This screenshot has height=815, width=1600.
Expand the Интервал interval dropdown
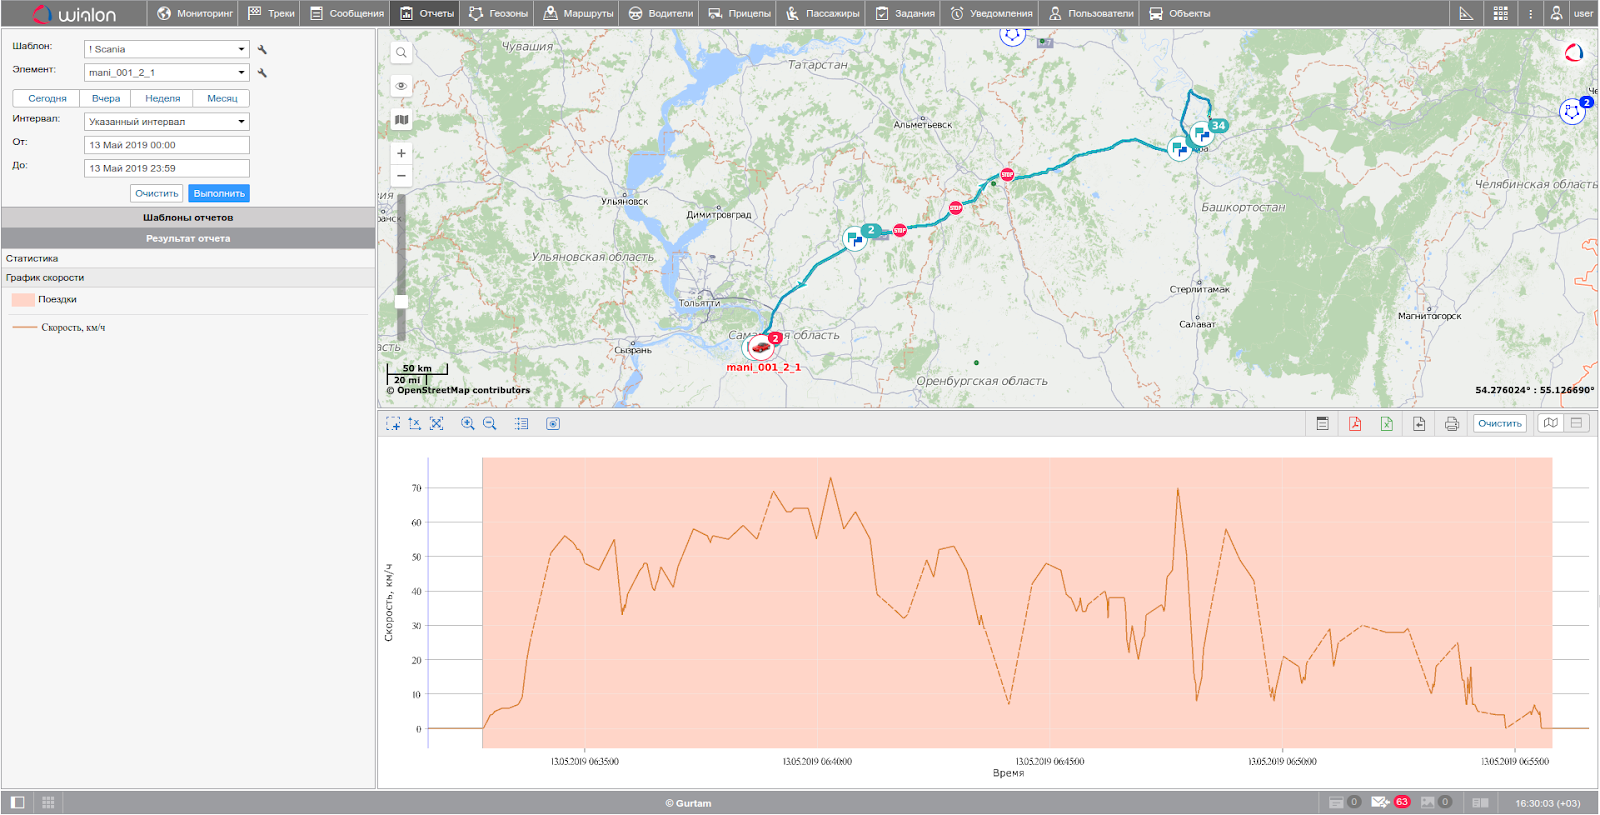tap(166, 122)
